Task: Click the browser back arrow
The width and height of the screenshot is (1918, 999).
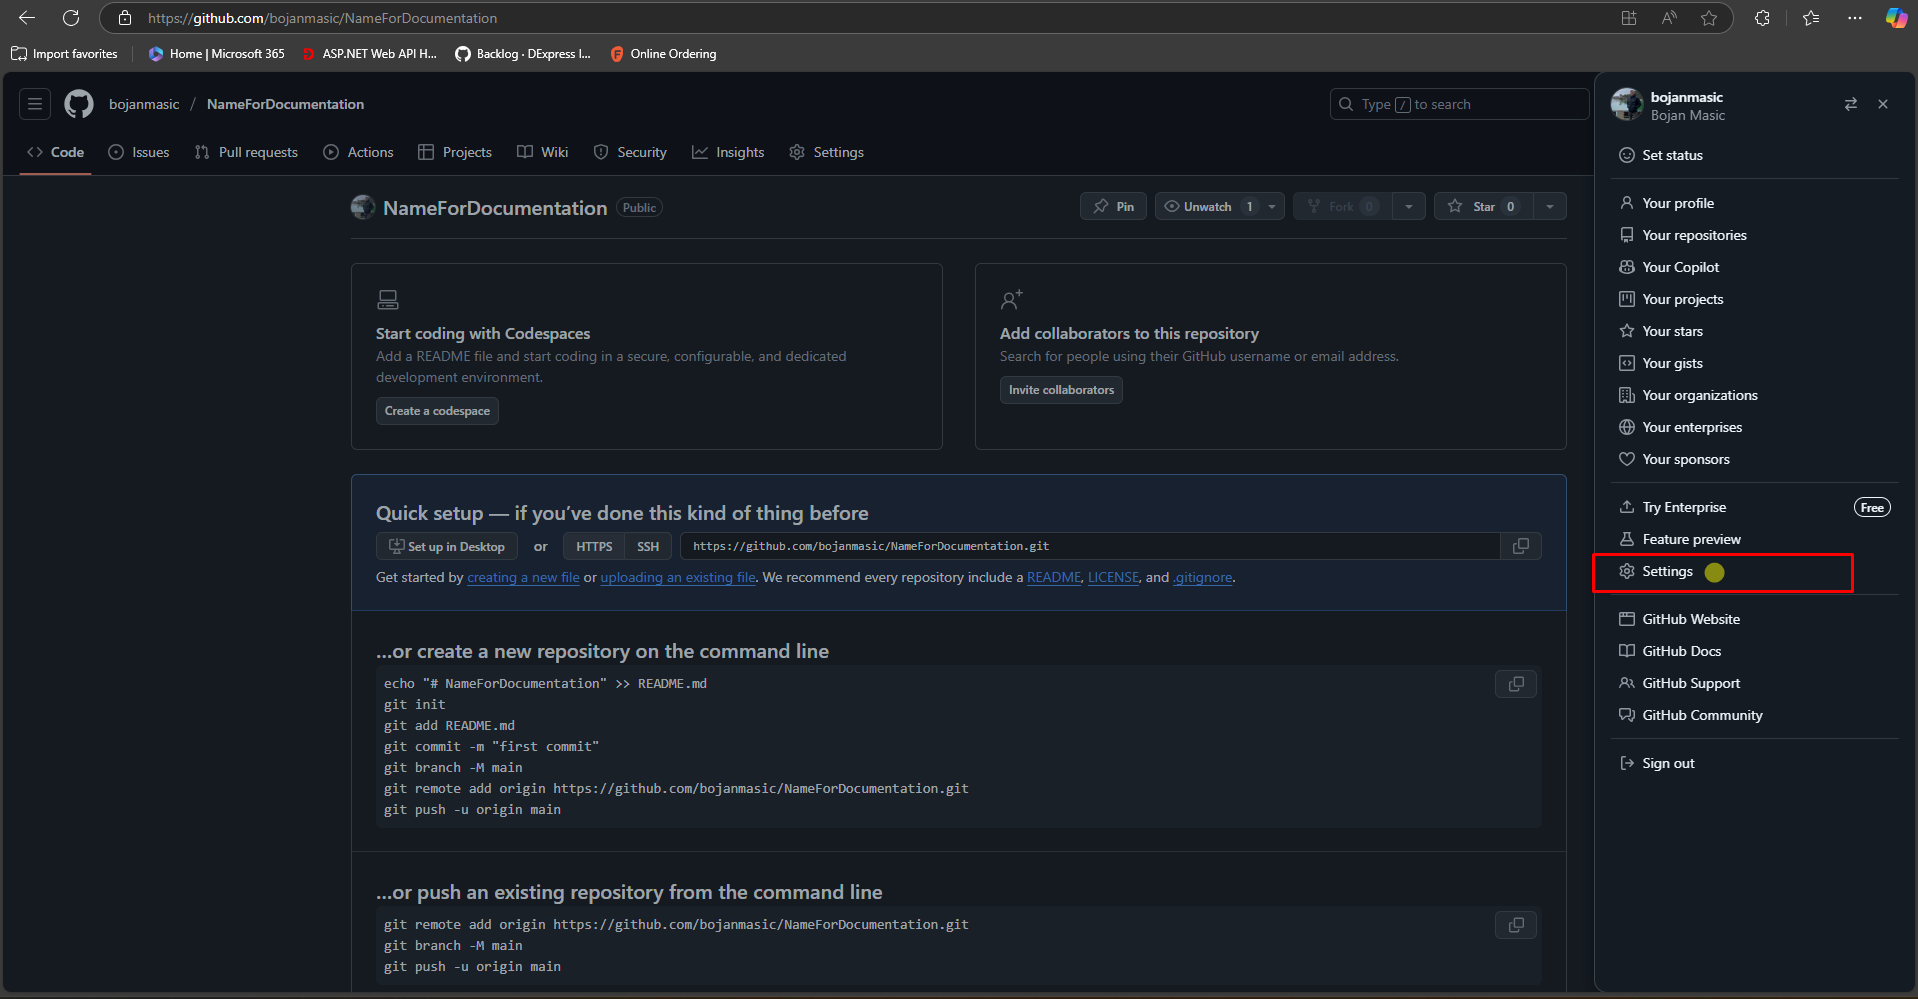Action: point(27,18)
